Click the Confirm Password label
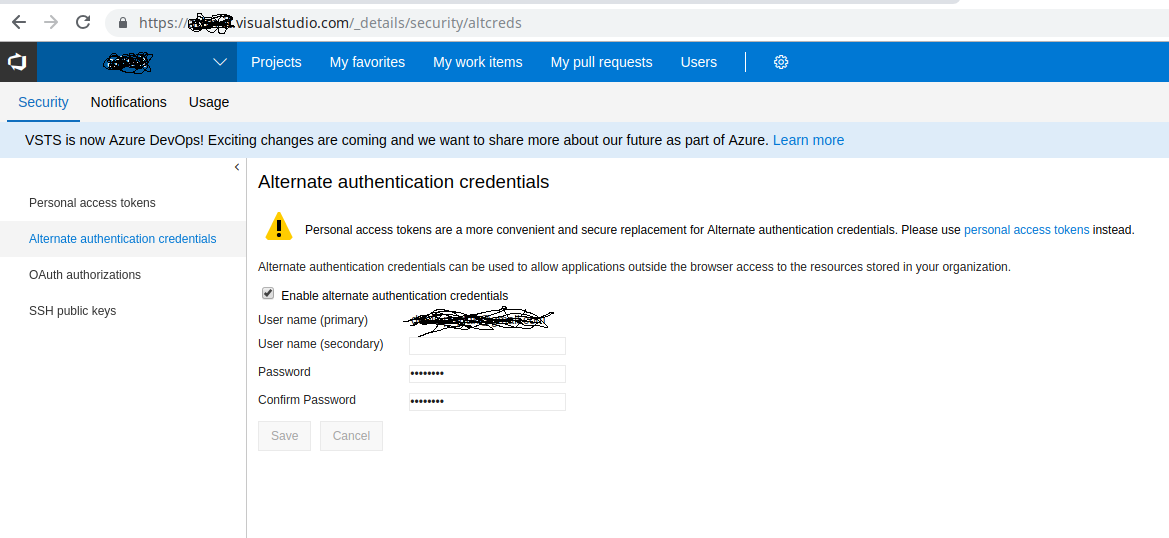 tap(307, 399)
